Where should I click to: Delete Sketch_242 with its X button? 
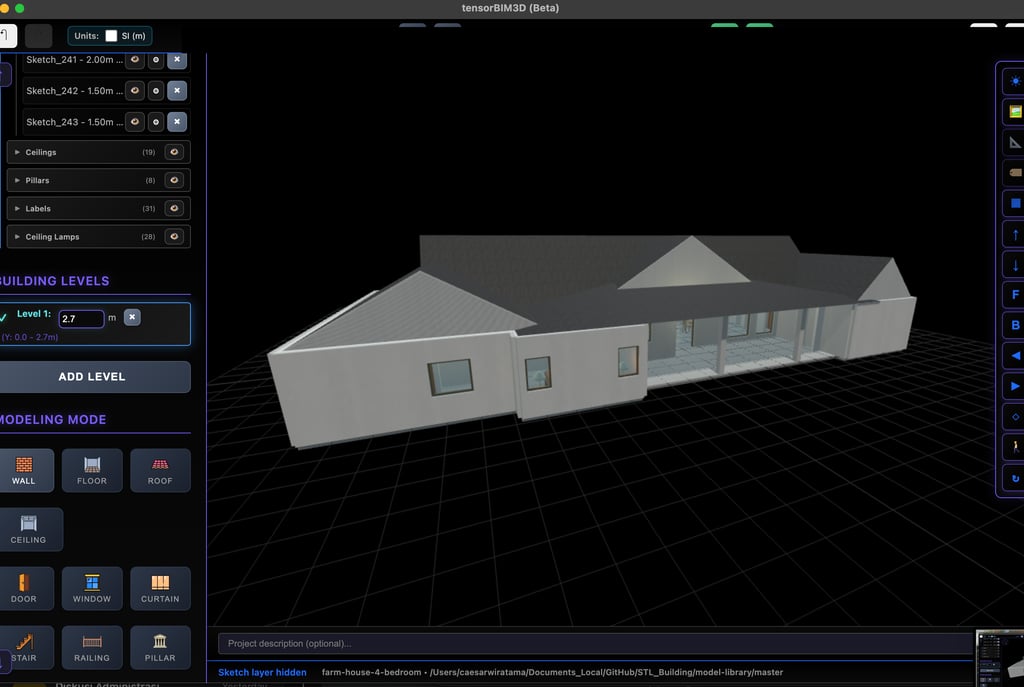[x=177, y=91]
